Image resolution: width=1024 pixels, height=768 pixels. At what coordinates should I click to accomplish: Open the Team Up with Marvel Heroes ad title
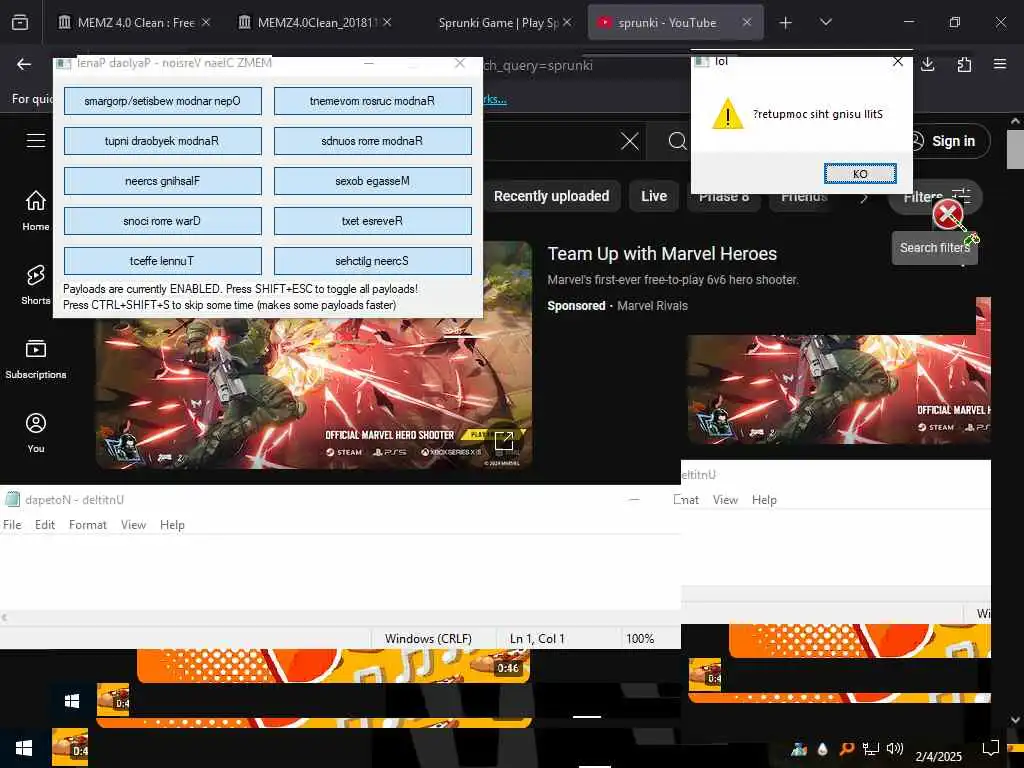[662, 253]
